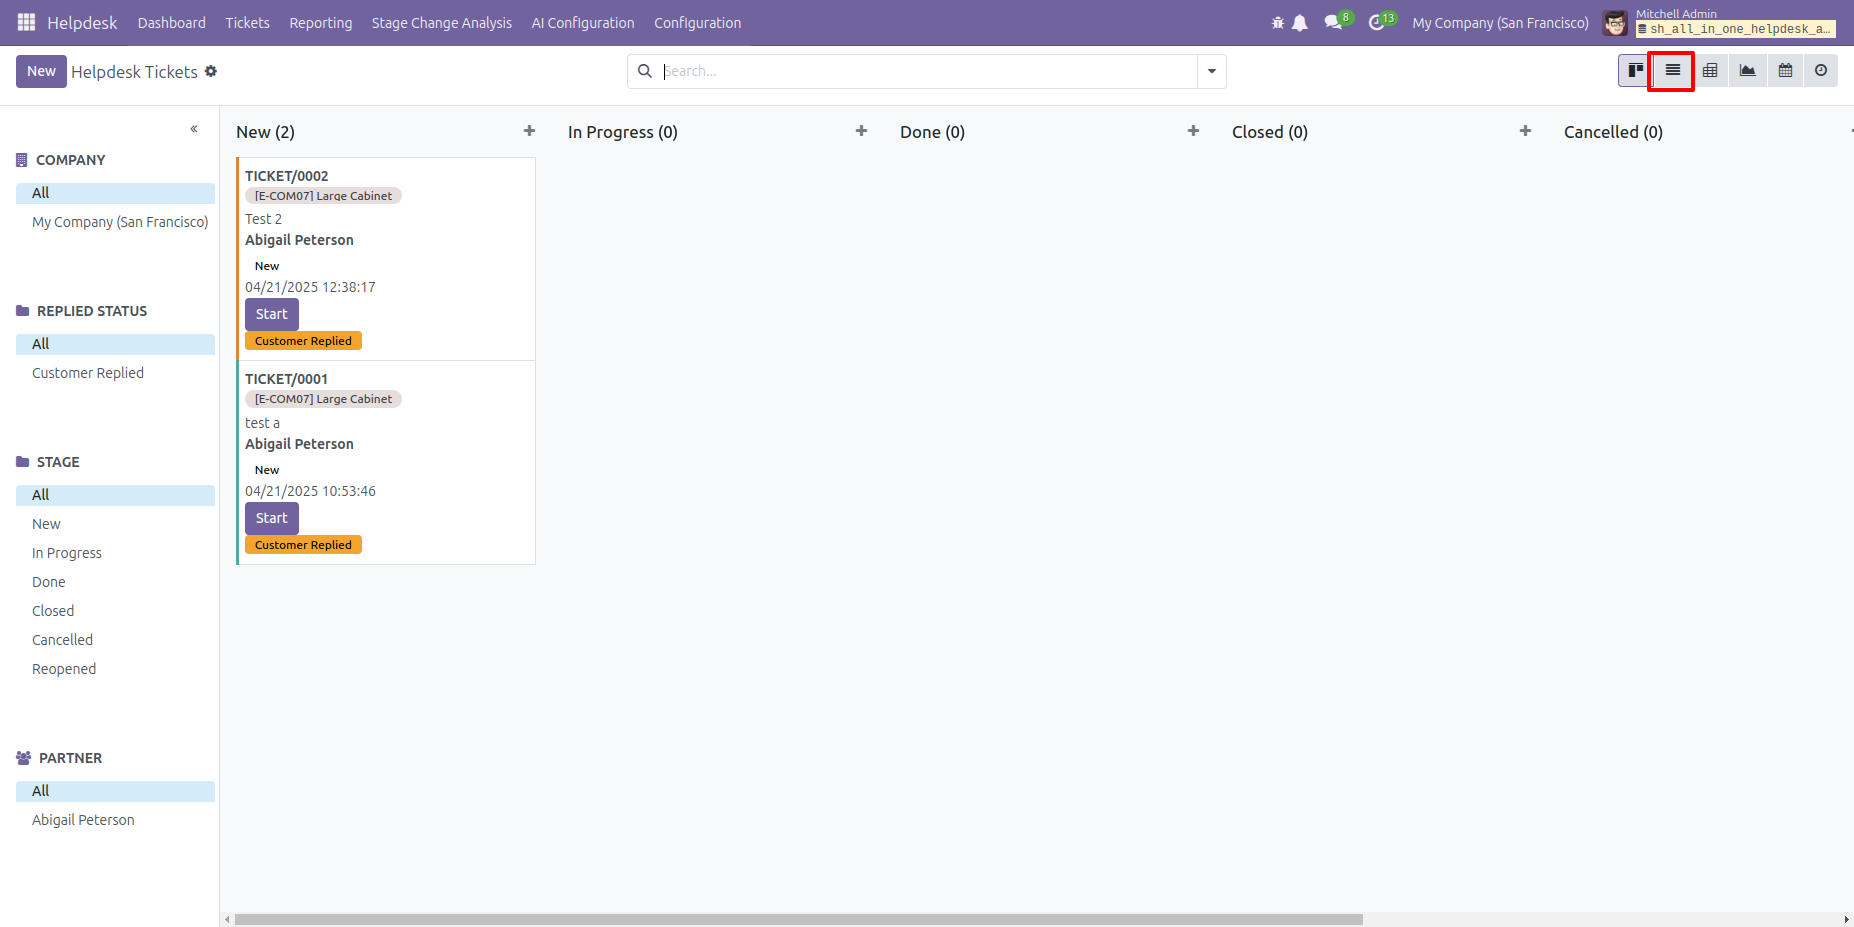Click the scrollbar's left arrow

pyautogui.click(x=227, y=919)
